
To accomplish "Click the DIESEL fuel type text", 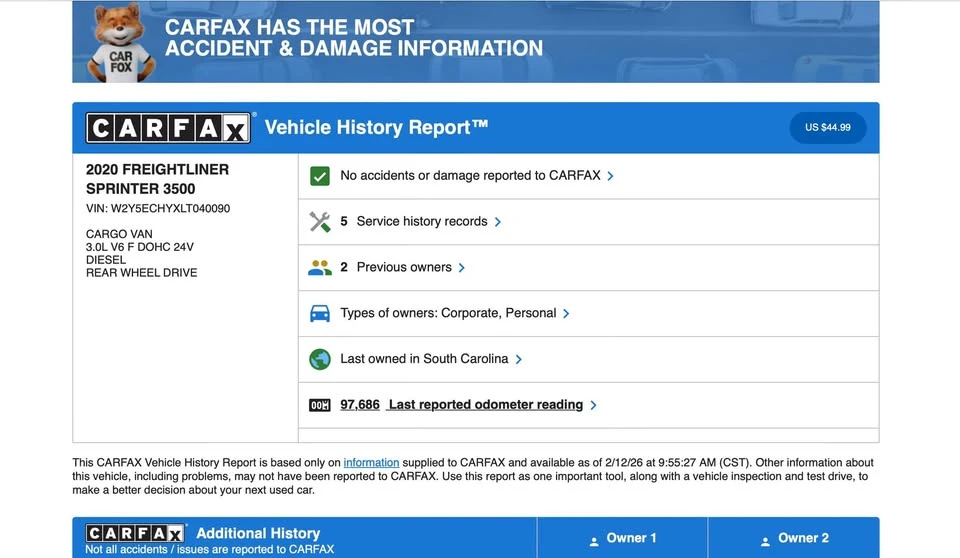I will [106, 260].
